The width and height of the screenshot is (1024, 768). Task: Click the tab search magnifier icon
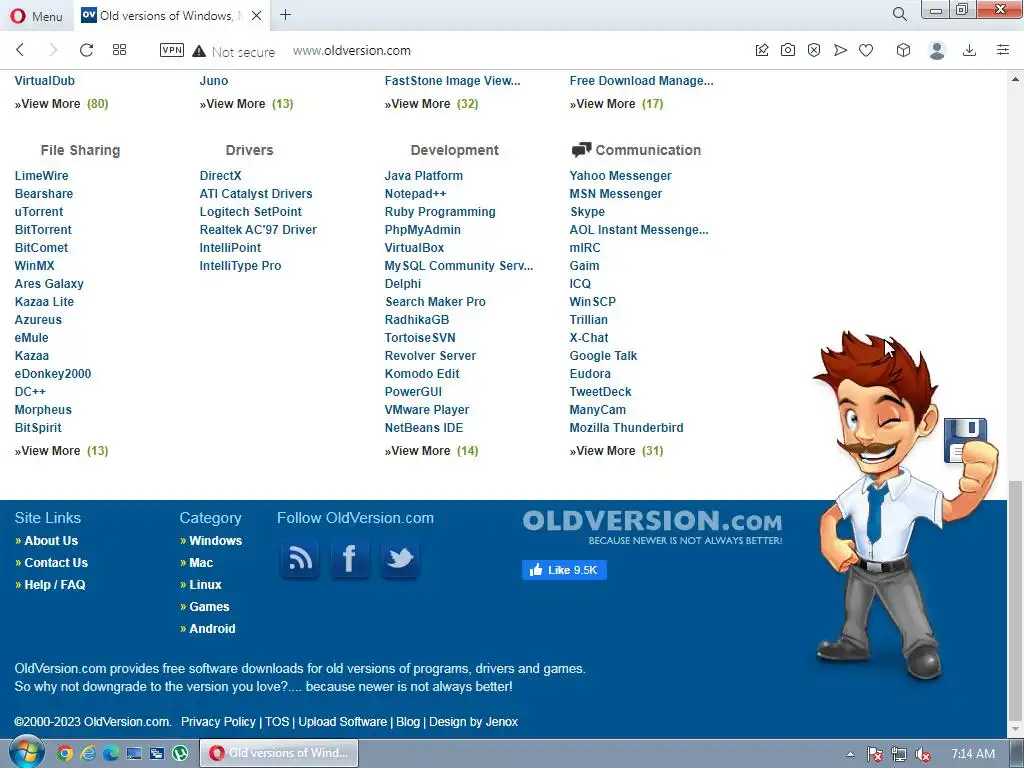(x=899, y=14)
